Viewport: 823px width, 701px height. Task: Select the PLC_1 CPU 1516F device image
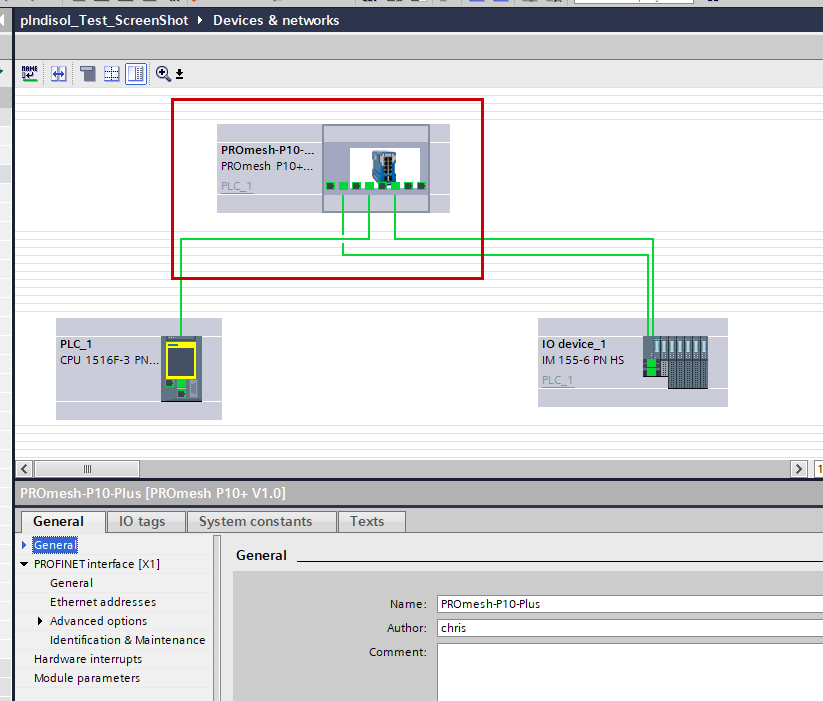click(x=181, y=369)
